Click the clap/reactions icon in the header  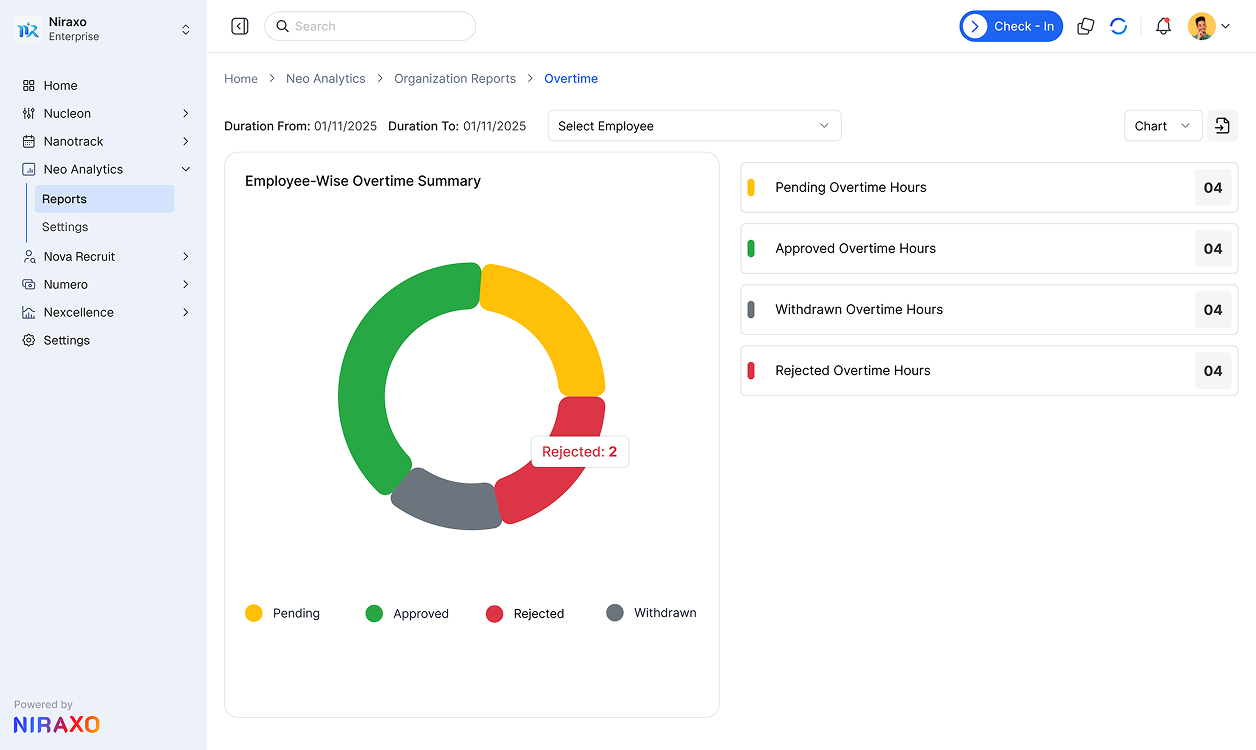coord(1085,26)
